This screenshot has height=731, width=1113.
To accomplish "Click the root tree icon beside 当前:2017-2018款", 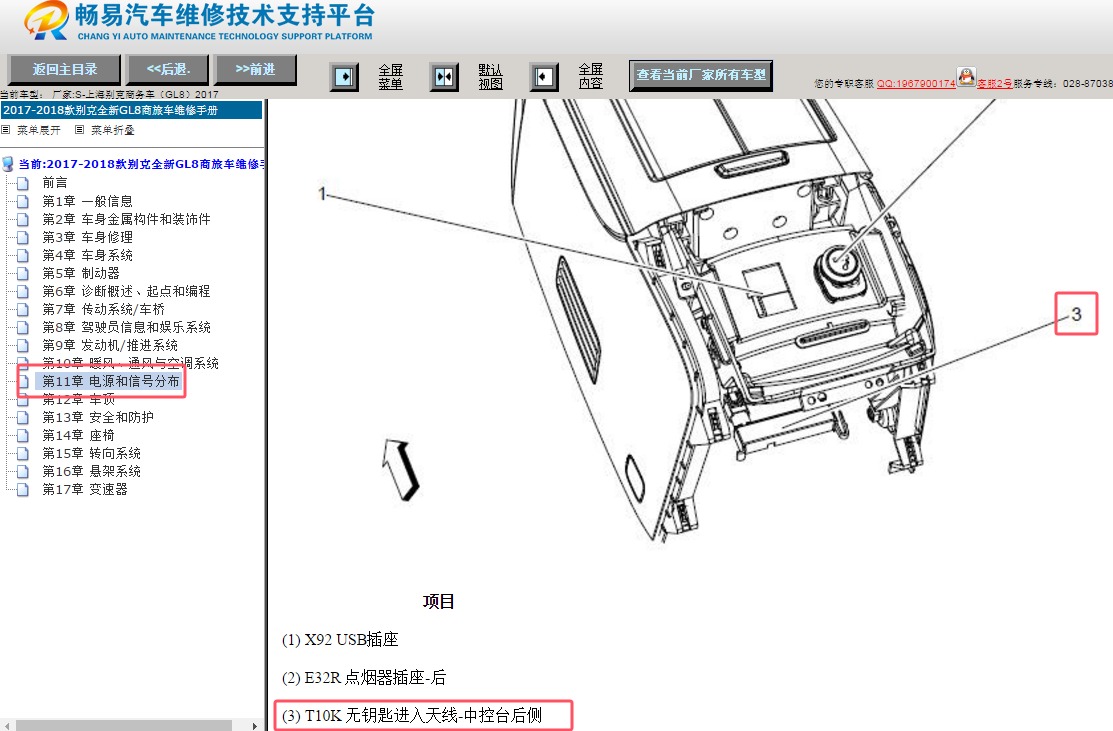I will click(x=8, y=164).
